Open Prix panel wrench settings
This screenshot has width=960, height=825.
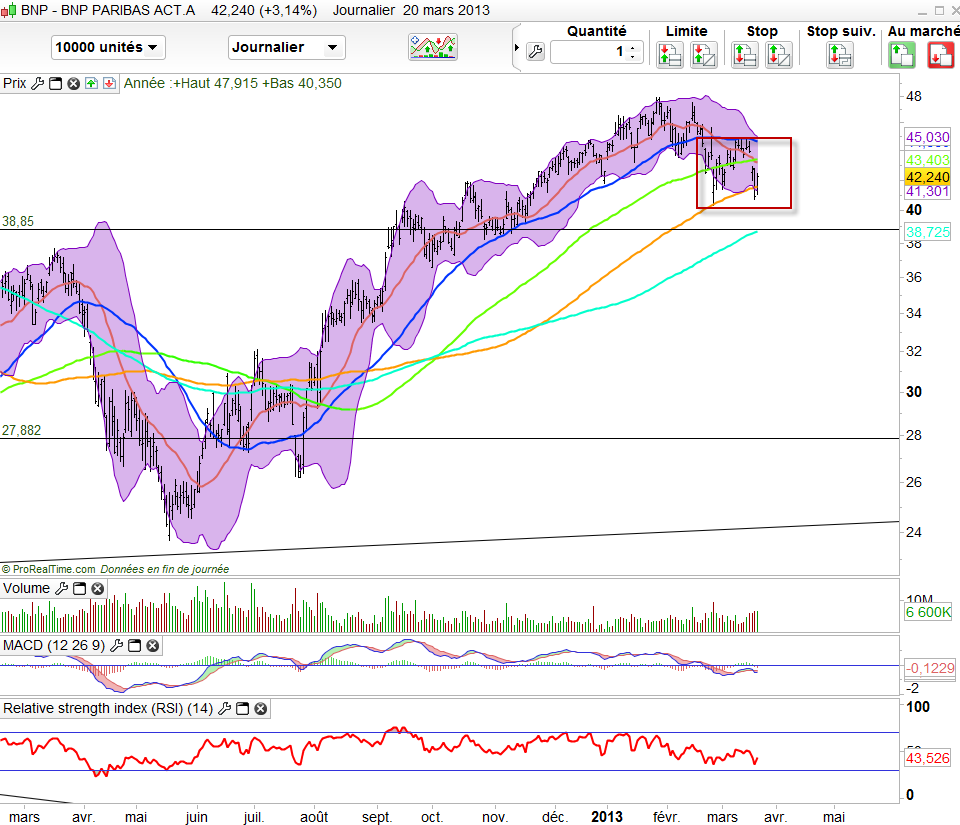(x=38, y=84)
